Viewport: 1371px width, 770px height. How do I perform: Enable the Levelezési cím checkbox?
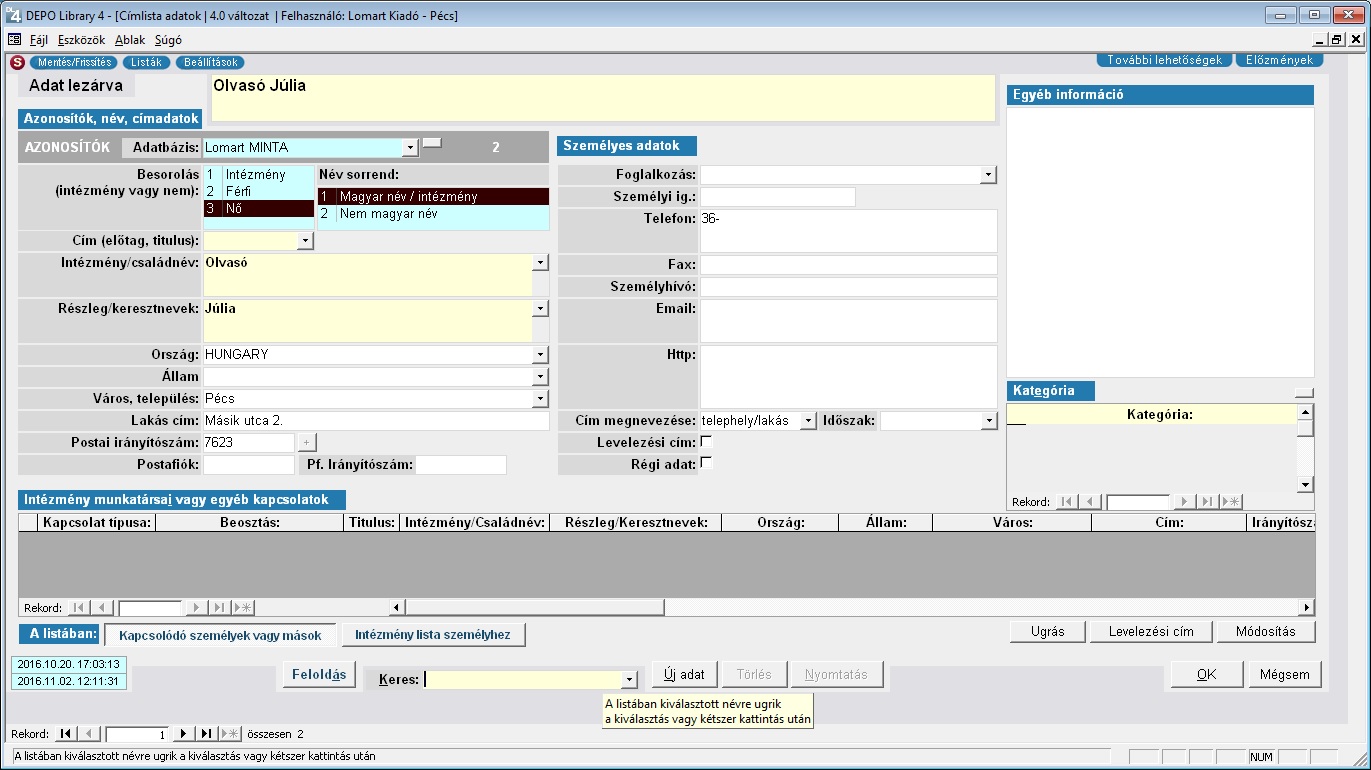pyautogui.click(x=707, y=441)
